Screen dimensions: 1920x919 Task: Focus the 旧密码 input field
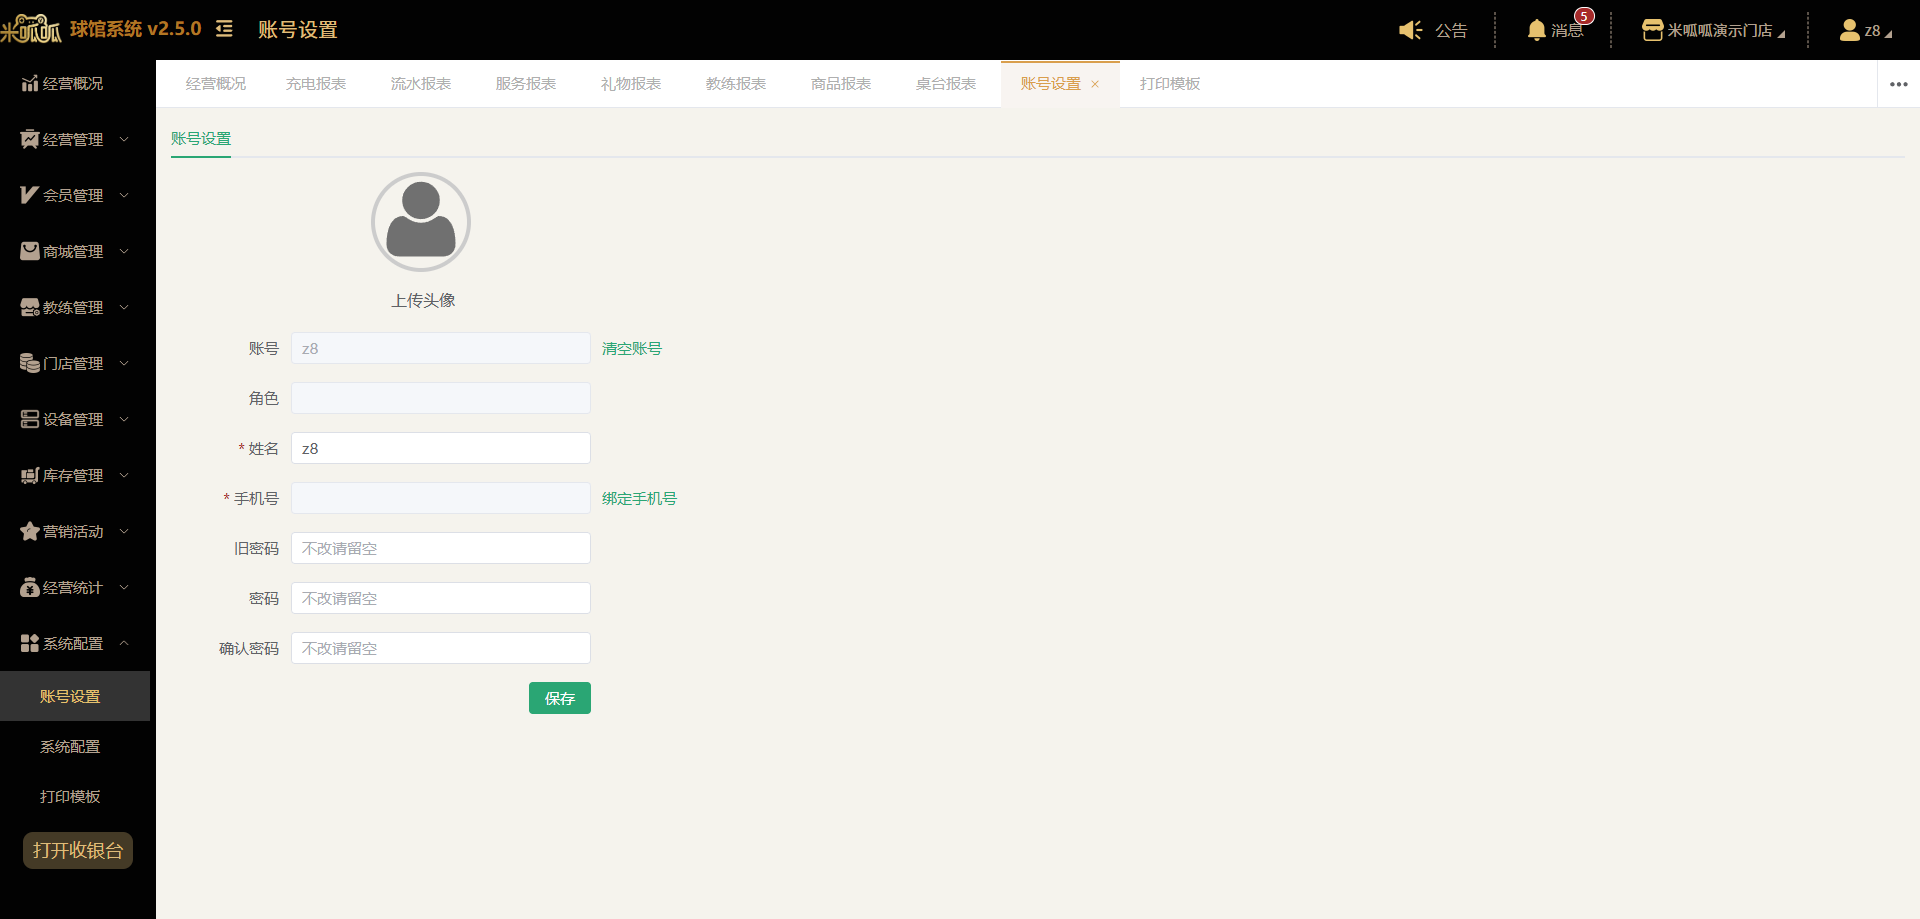[441, 548]
